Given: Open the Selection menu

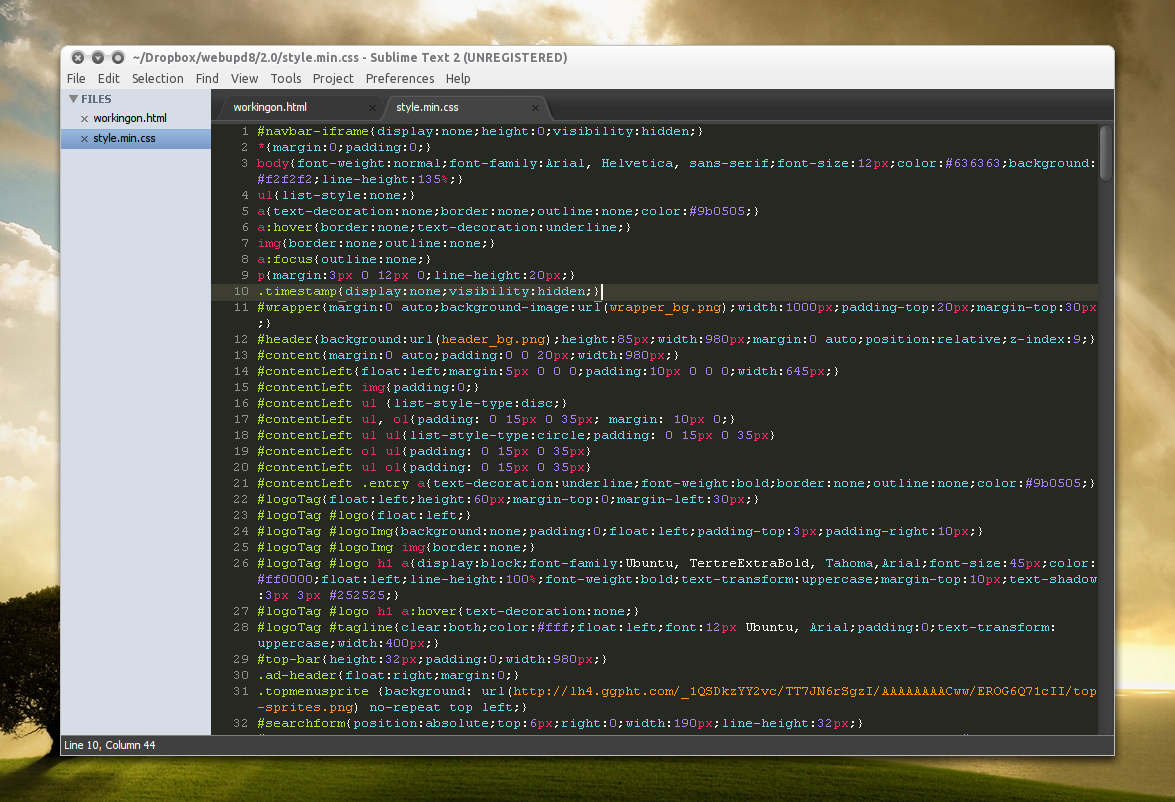Looking at the screenshot, I should coord(157,78).
